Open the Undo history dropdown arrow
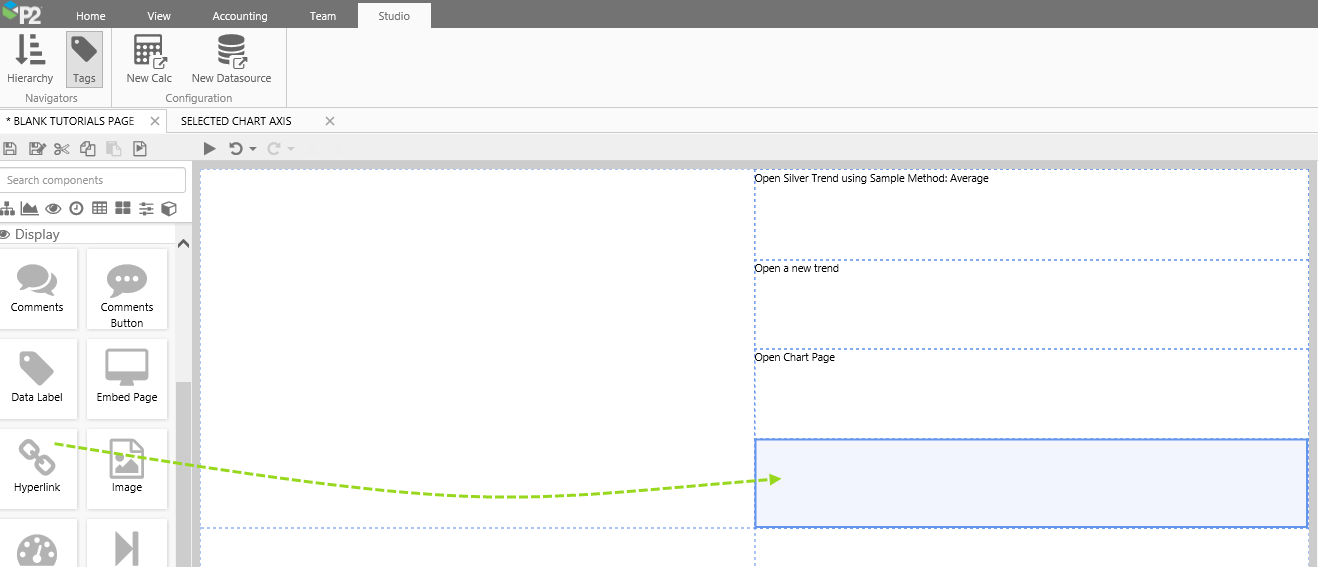This screenshot has height=567, width=1318. (x=252, y=149)
